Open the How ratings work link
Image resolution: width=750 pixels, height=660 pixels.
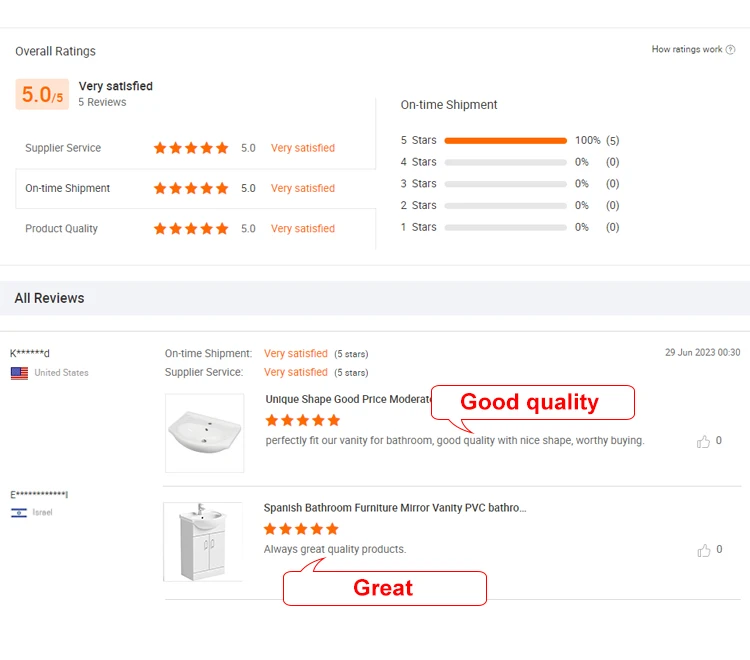tap(686, 50)
